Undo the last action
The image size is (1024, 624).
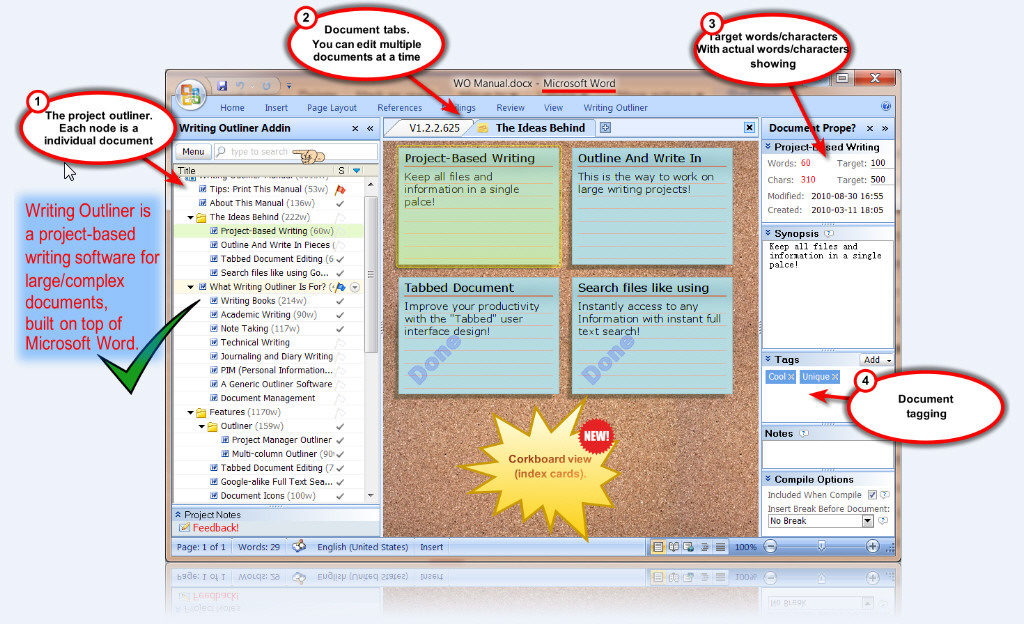pos(240,86)
